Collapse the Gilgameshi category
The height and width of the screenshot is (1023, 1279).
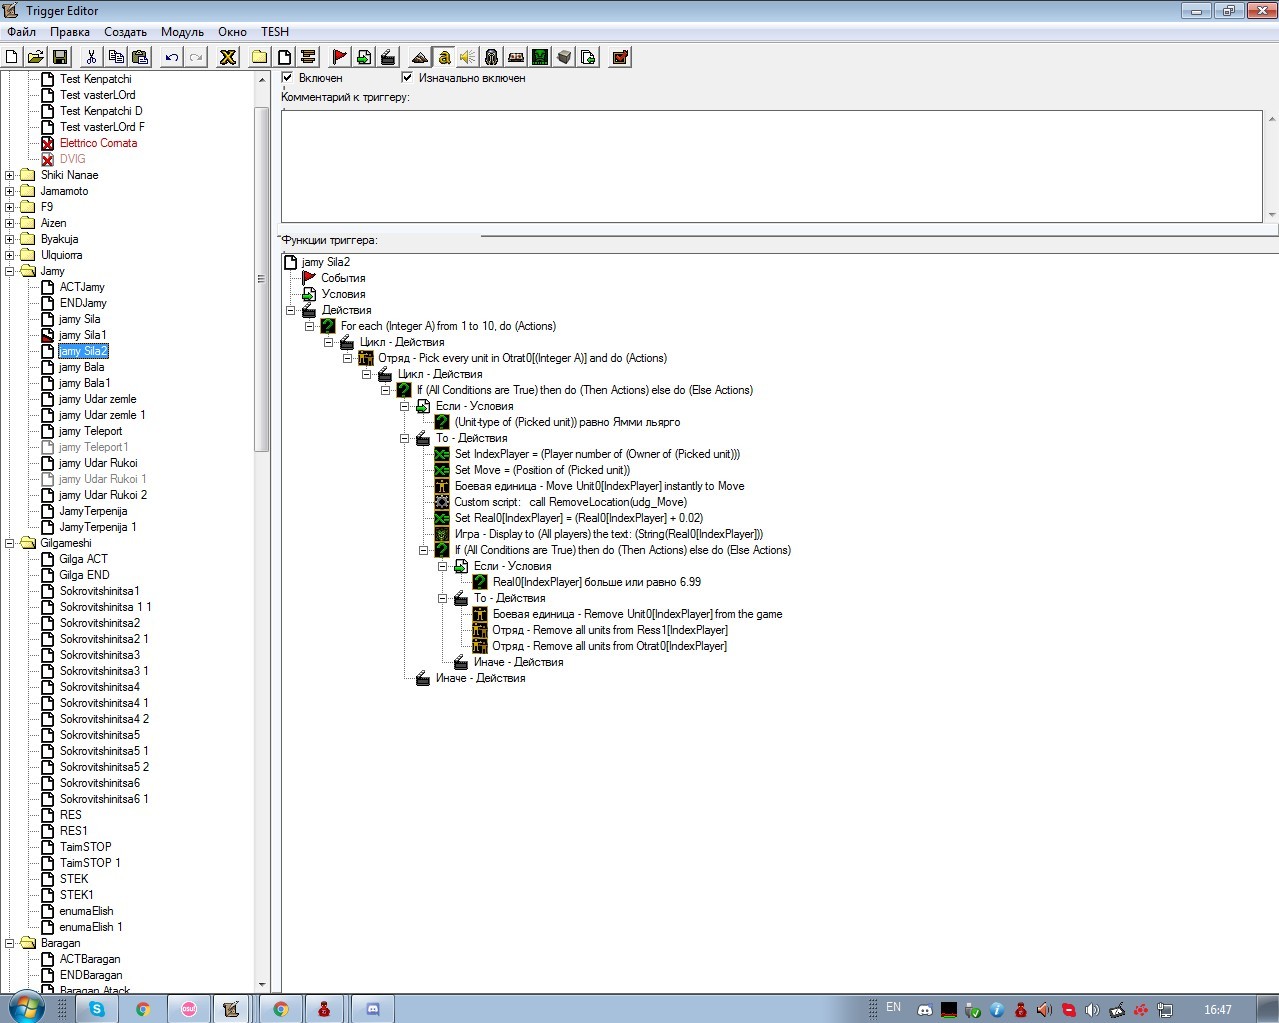[10, 543]
